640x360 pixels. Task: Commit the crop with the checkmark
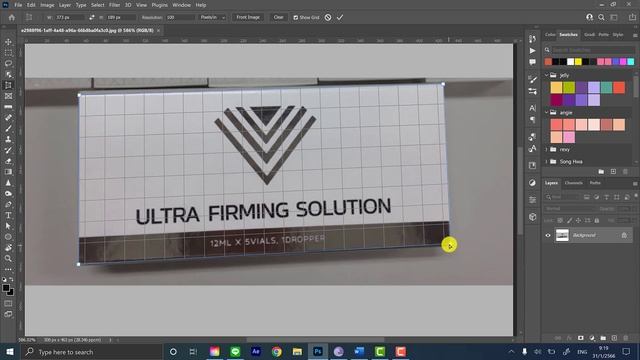click(340, 17)
